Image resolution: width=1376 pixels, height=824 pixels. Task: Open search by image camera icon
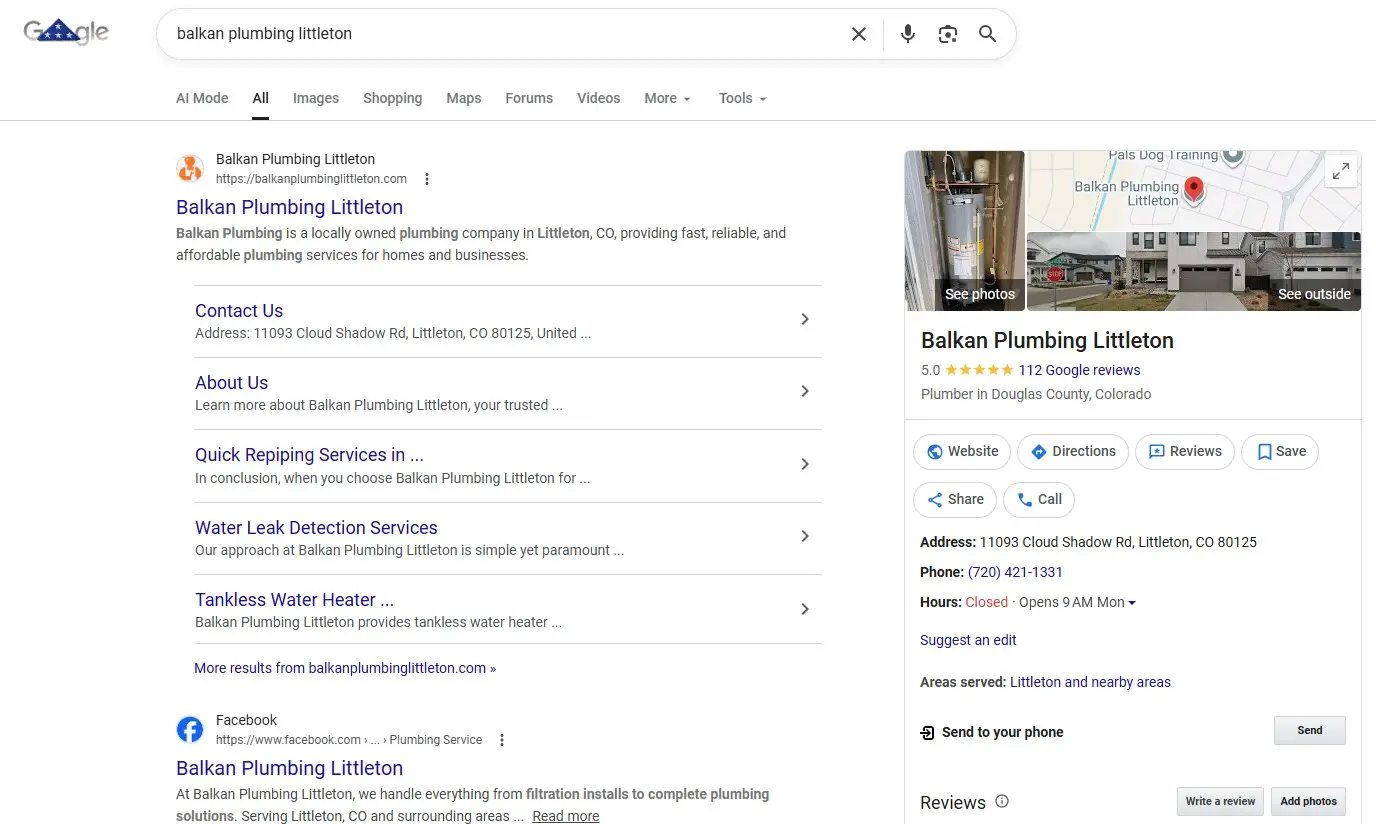tap(947, 34)
